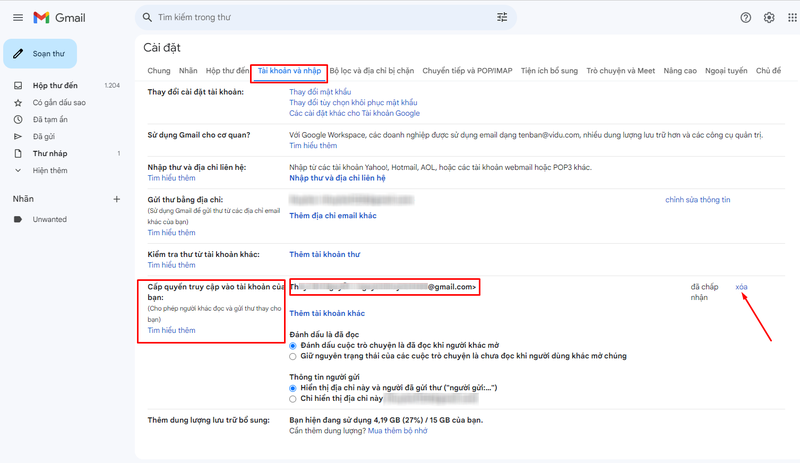The width and height of the screenshot is (800, 463).
Task: Click the star icon for Có gắn dấu sao
Action: click(x=18, y=103)
